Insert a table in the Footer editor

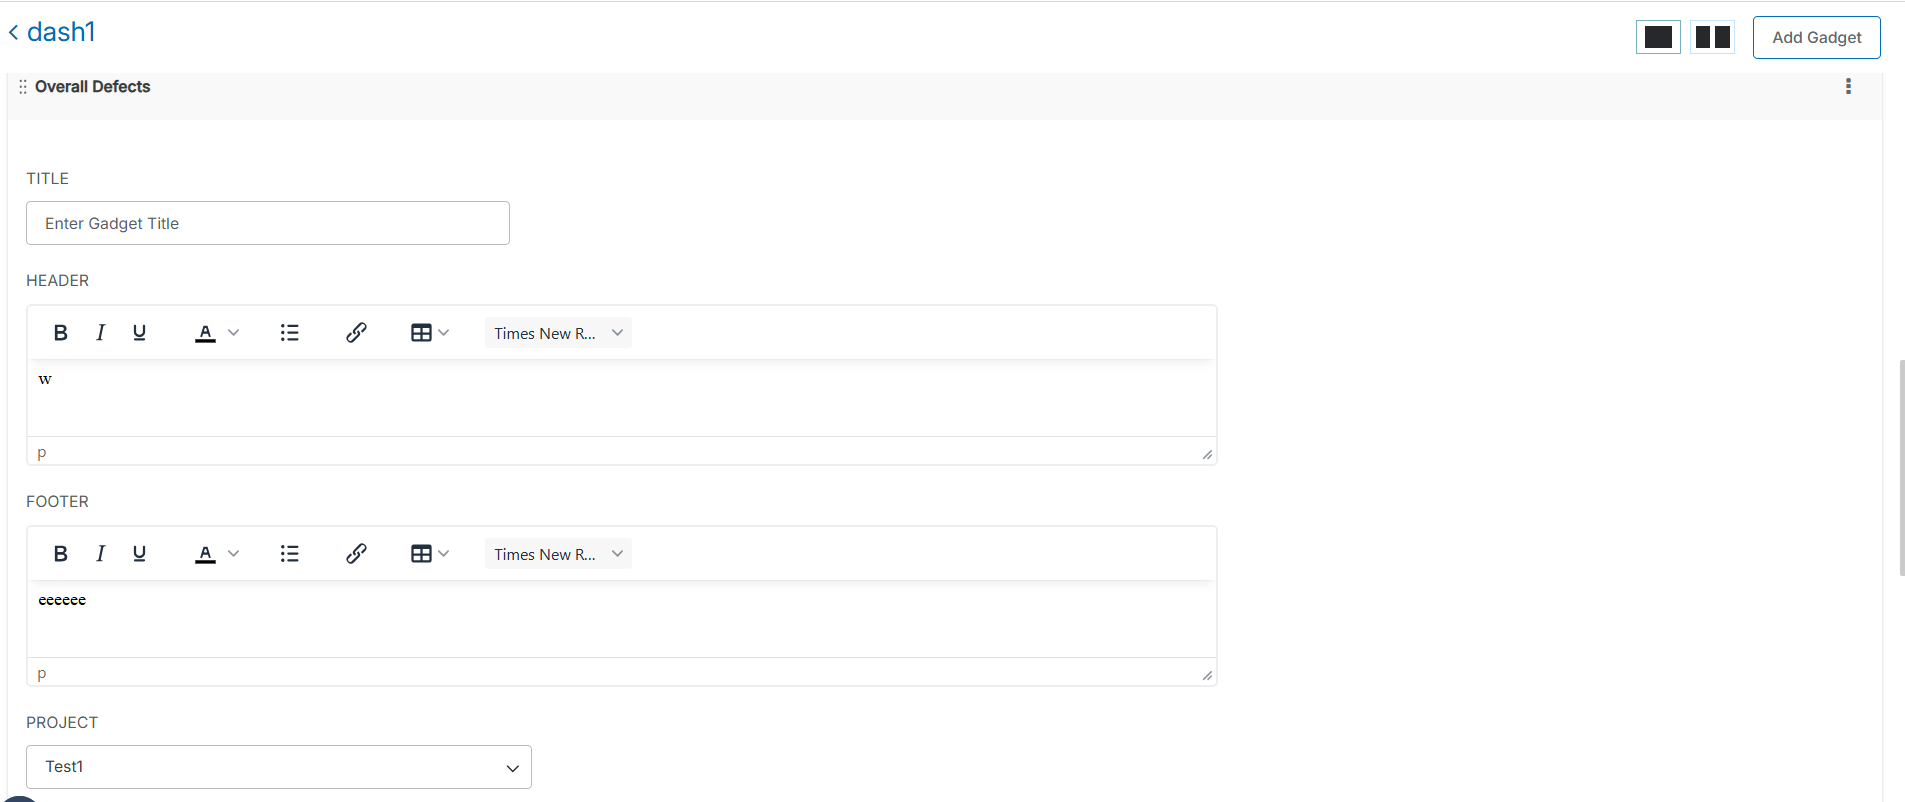pos(422,553)
